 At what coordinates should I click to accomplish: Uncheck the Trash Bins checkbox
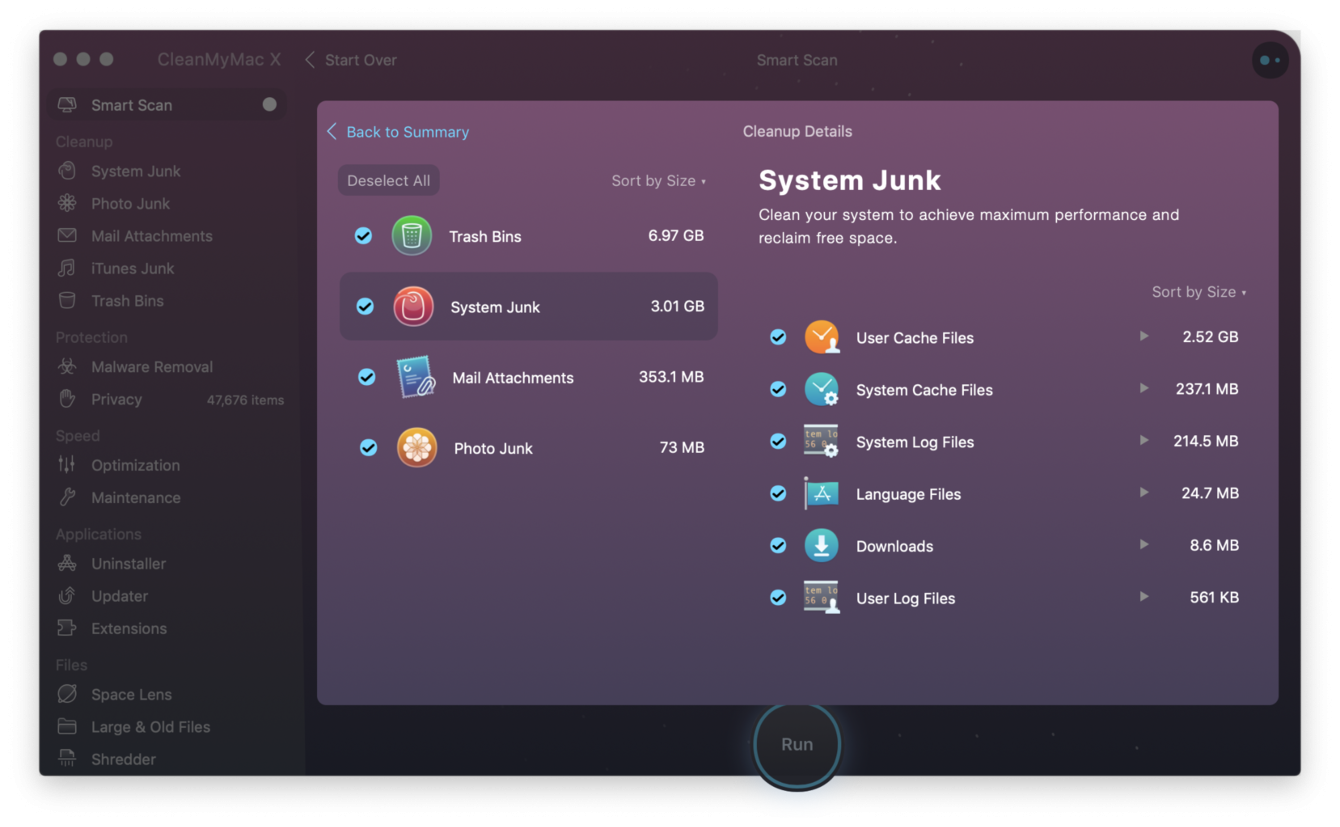(x=363, y=236)
